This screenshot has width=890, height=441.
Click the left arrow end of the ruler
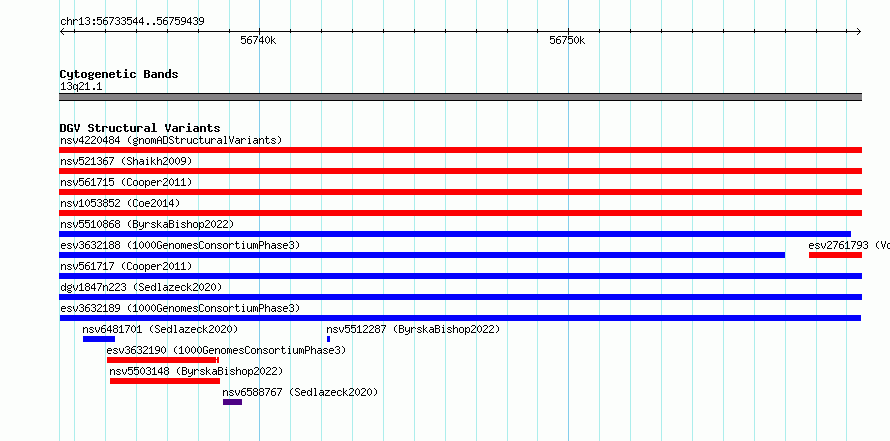[62, 32]
